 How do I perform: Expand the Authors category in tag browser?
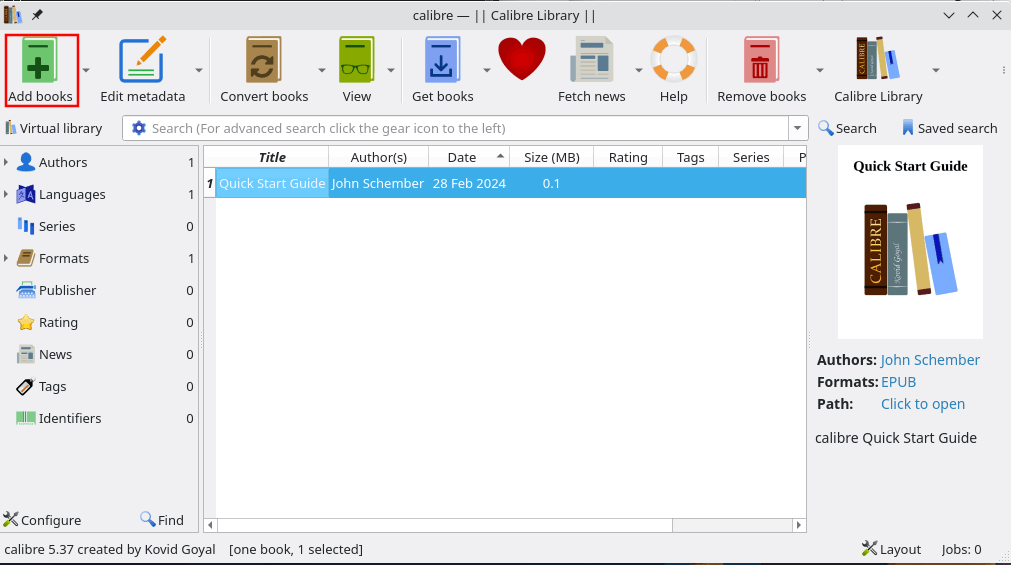[x=7, y=162]
